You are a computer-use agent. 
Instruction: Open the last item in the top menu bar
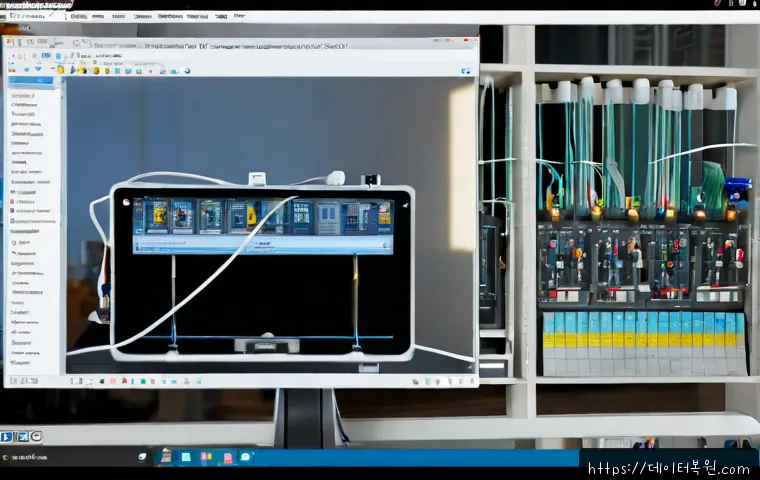point(239,16)
